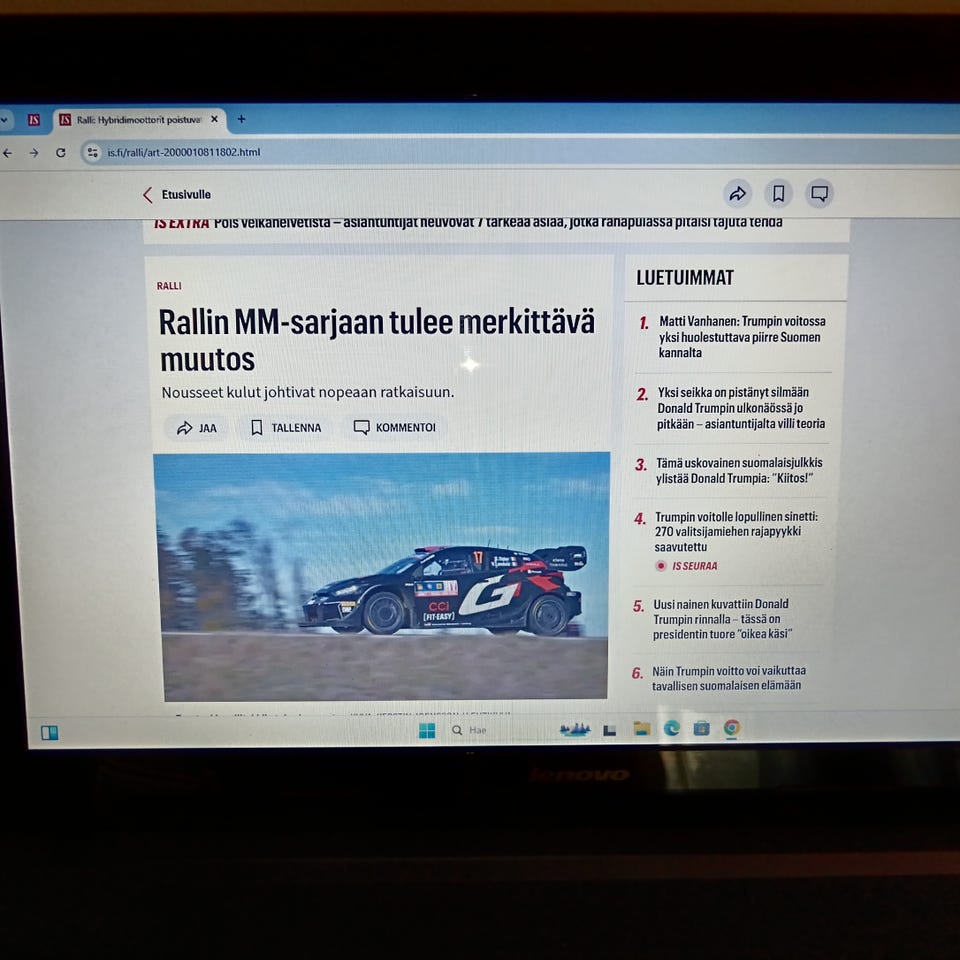Image resolution: width=960 pixels, height=960 pixels.
Task: Open the site information icon in the address bar
Action: [x=92, y=152]
